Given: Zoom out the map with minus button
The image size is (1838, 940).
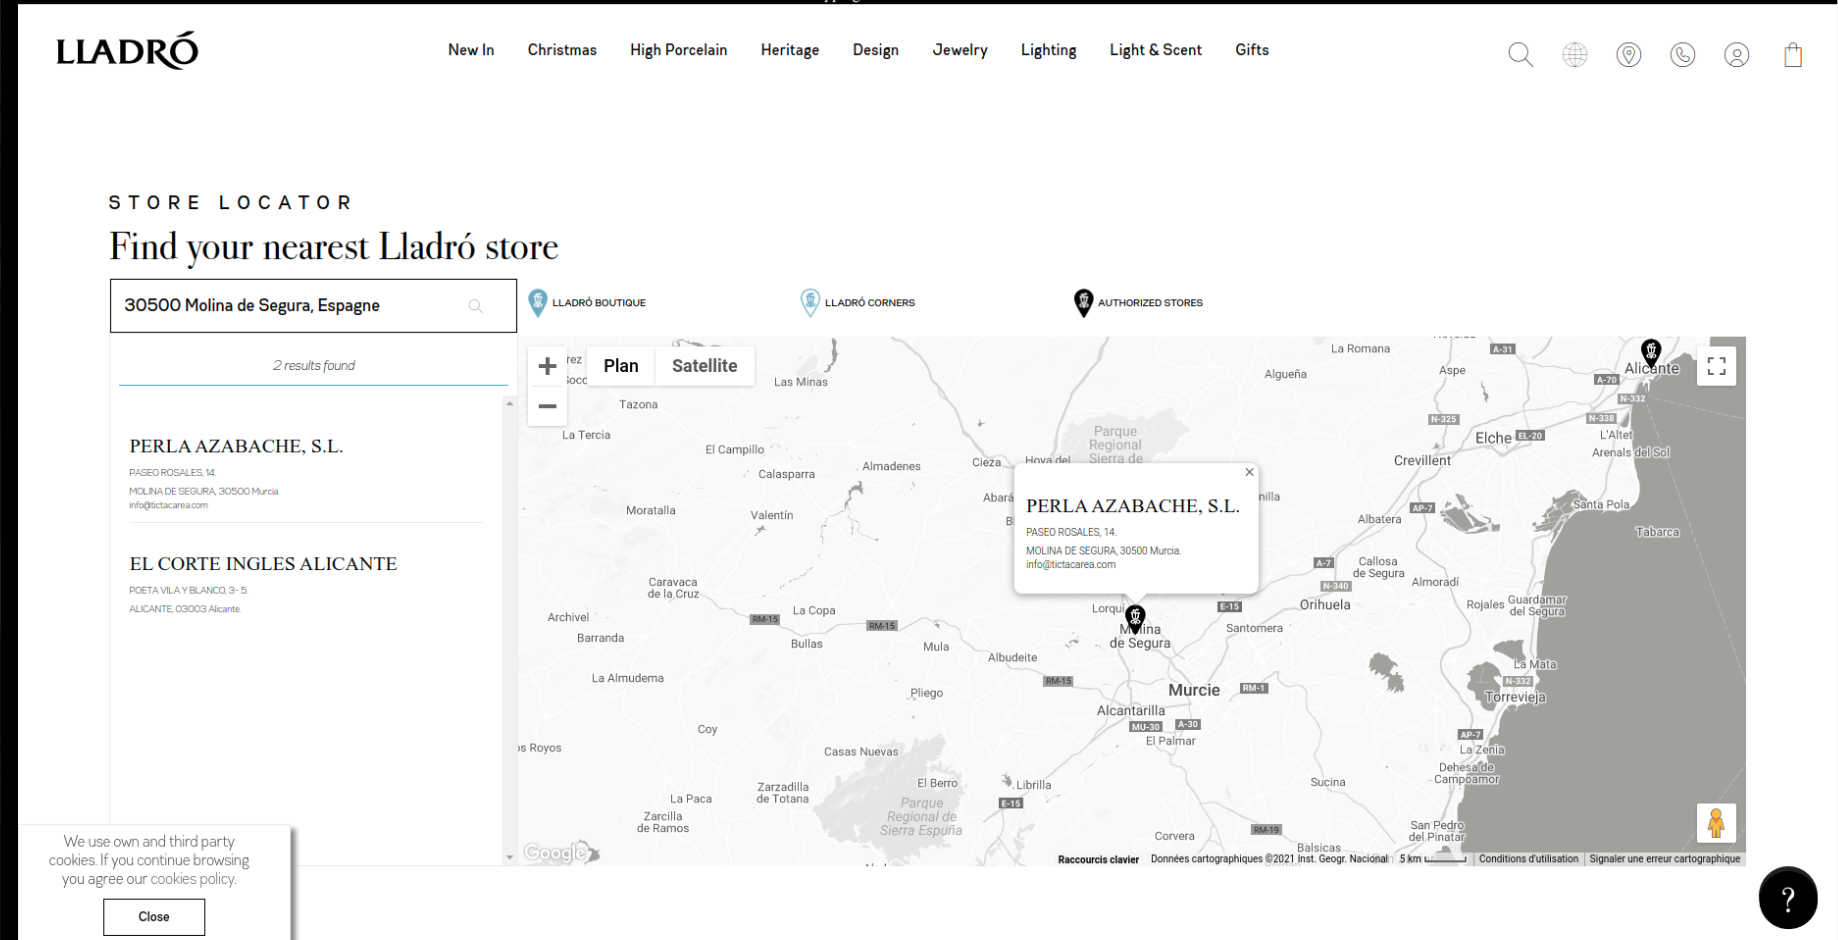Looking at the screenshot, I should point(547,406).
